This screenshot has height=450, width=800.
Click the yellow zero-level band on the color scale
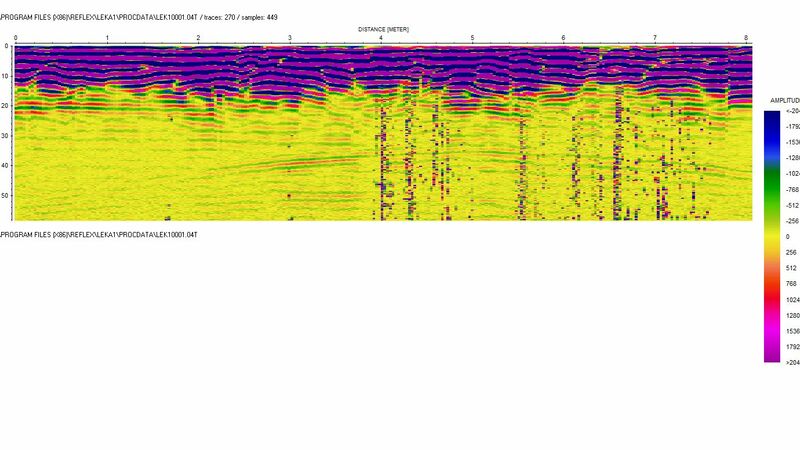point(773,236)
